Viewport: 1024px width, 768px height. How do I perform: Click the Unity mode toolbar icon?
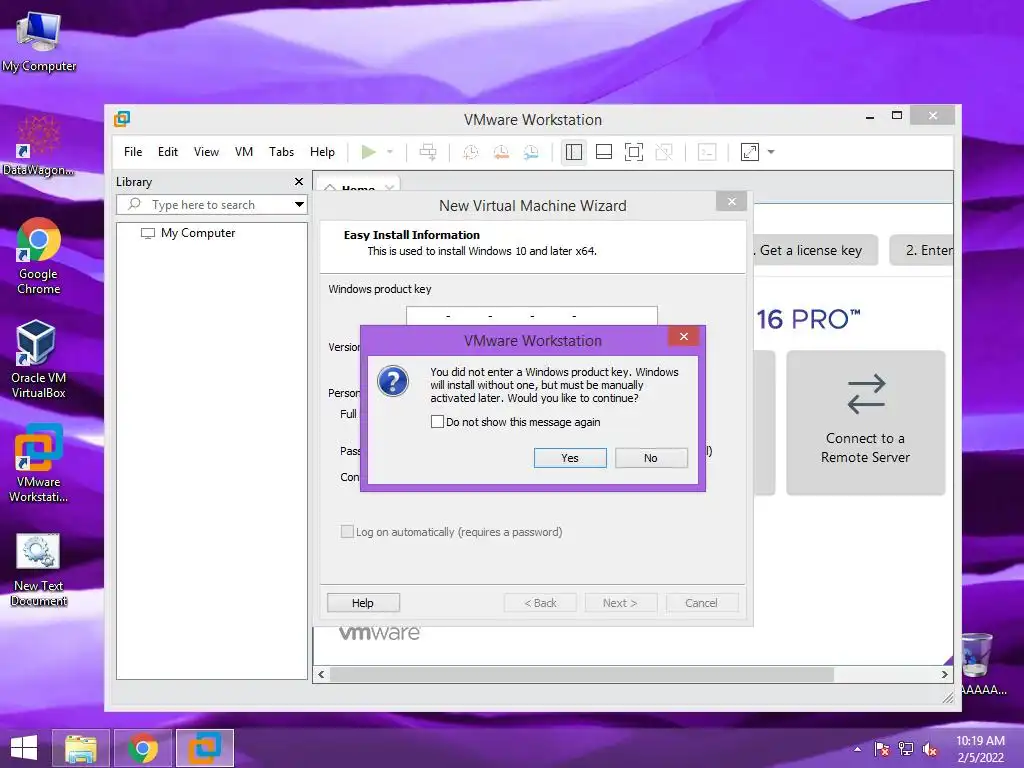point(664,152)
